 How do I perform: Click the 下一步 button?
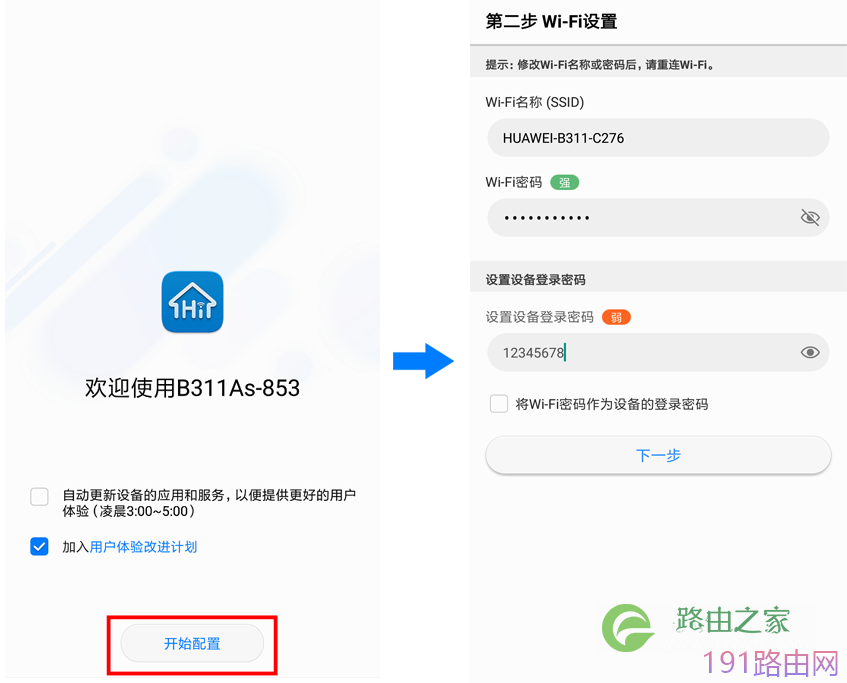(x=658, y=455)
